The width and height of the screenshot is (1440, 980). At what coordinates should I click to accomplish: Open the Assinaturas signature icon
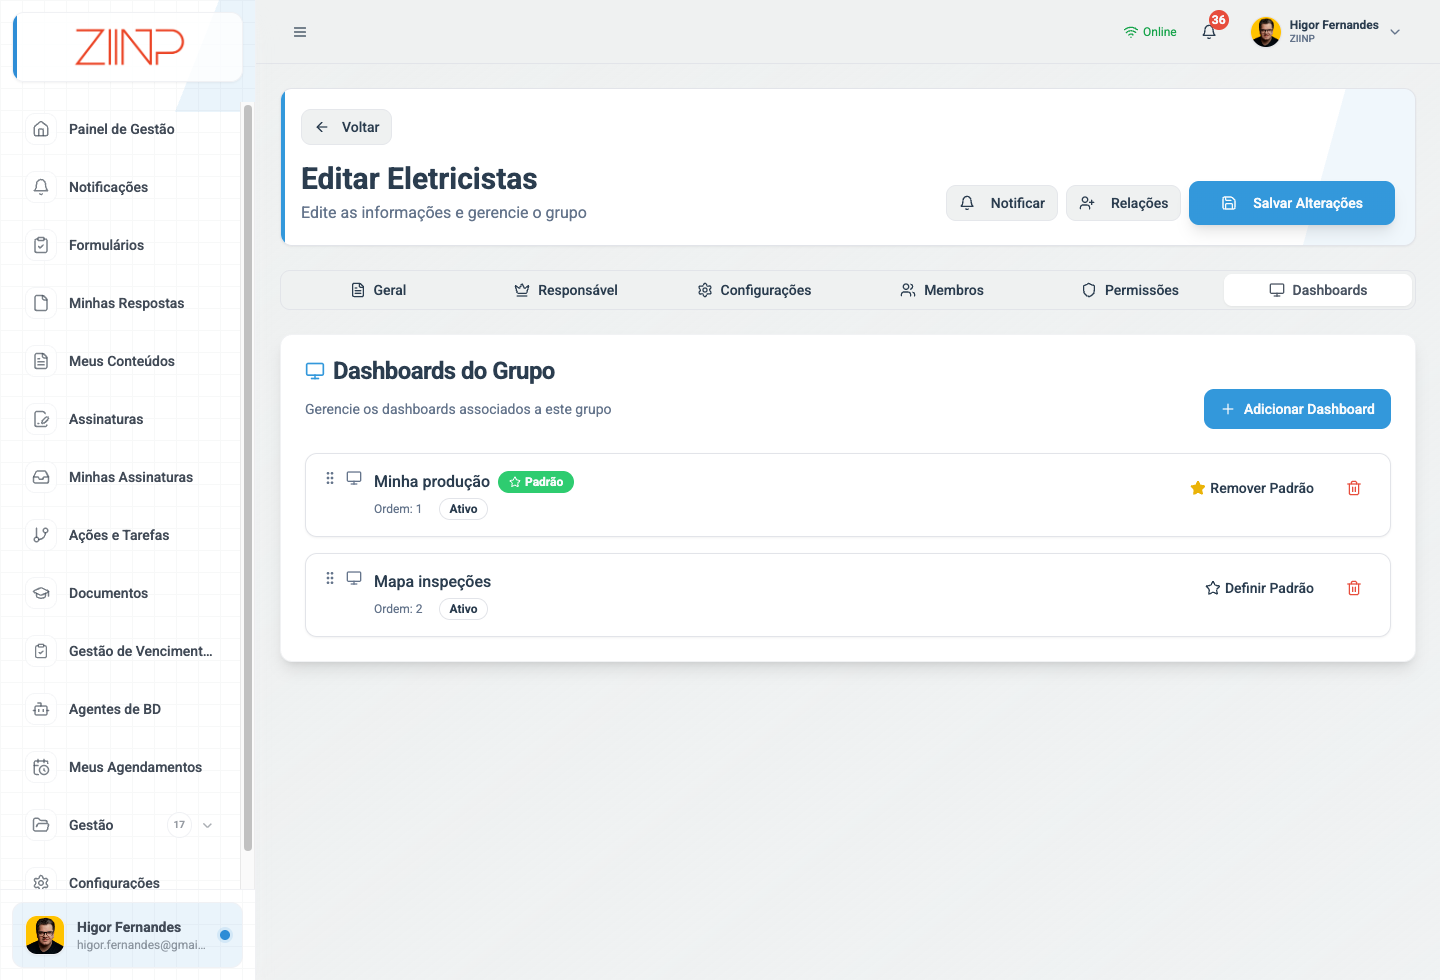tap(41, 419)
